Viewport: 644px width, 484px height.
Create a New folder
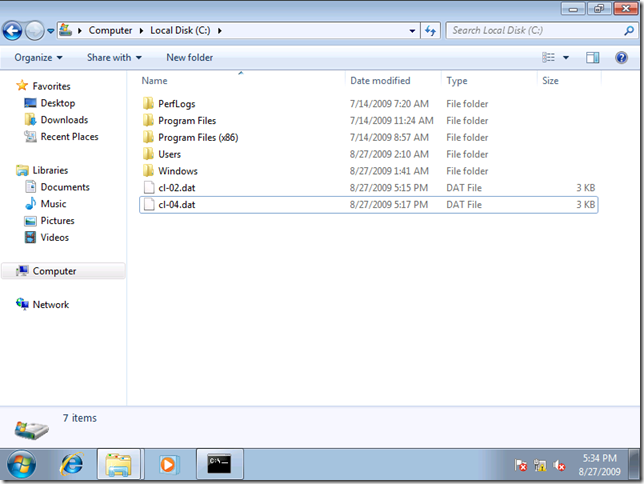coord(190,58)
